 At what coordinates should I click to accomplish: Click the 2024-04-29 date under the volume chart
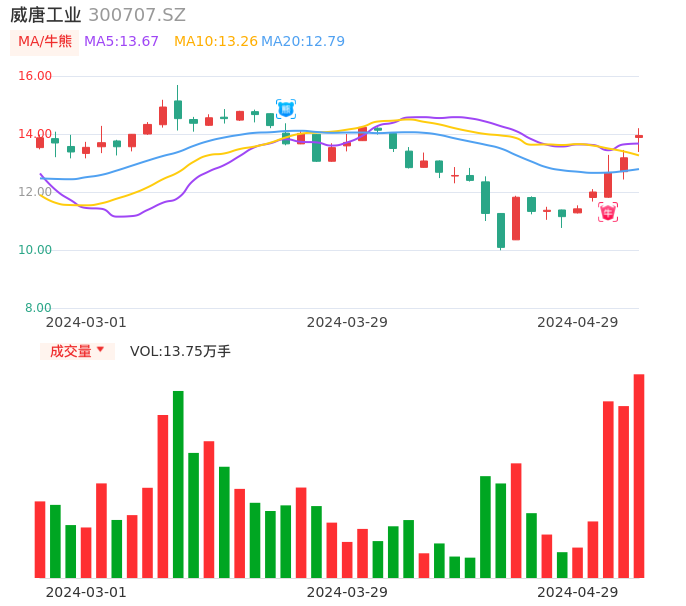(x=578, y=592)
